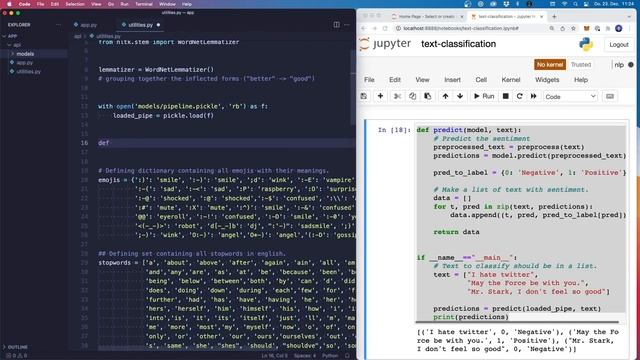640x360 pixels.
Task: Click the No kernel status badge
Action: click(x=550, y=64)
